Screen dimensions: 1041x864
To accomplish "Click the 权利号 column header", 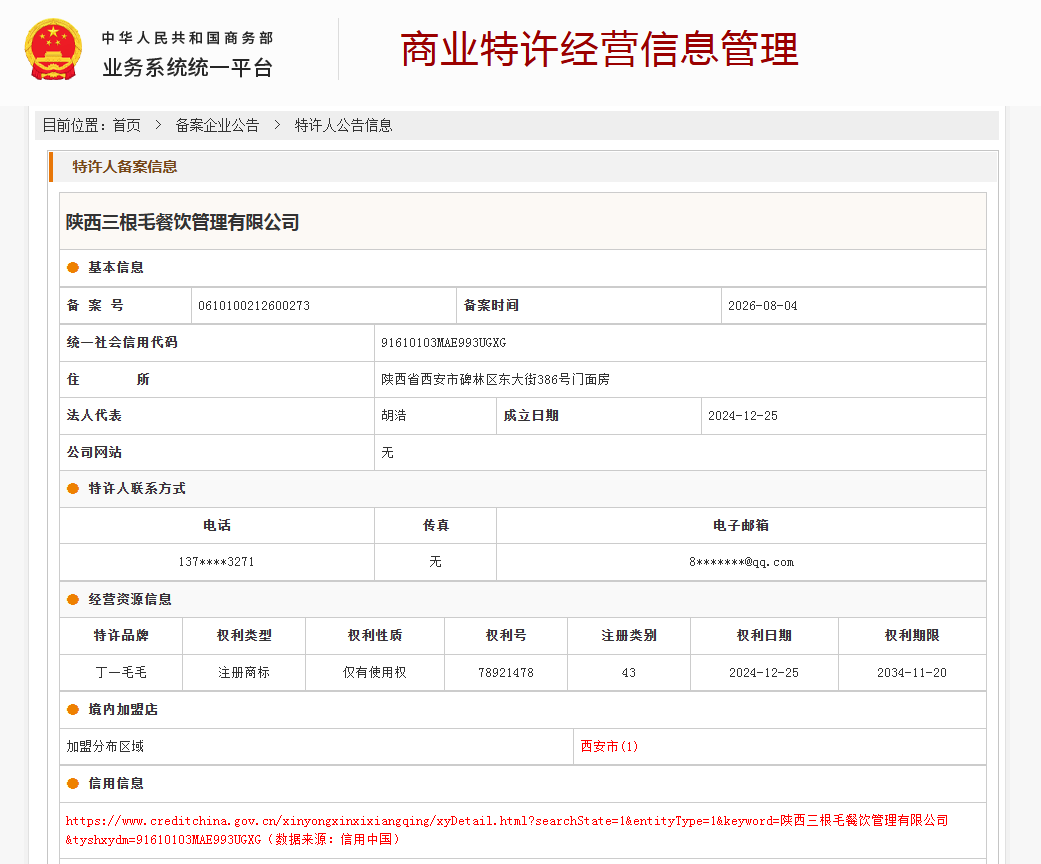I will (x=506, y=636).
